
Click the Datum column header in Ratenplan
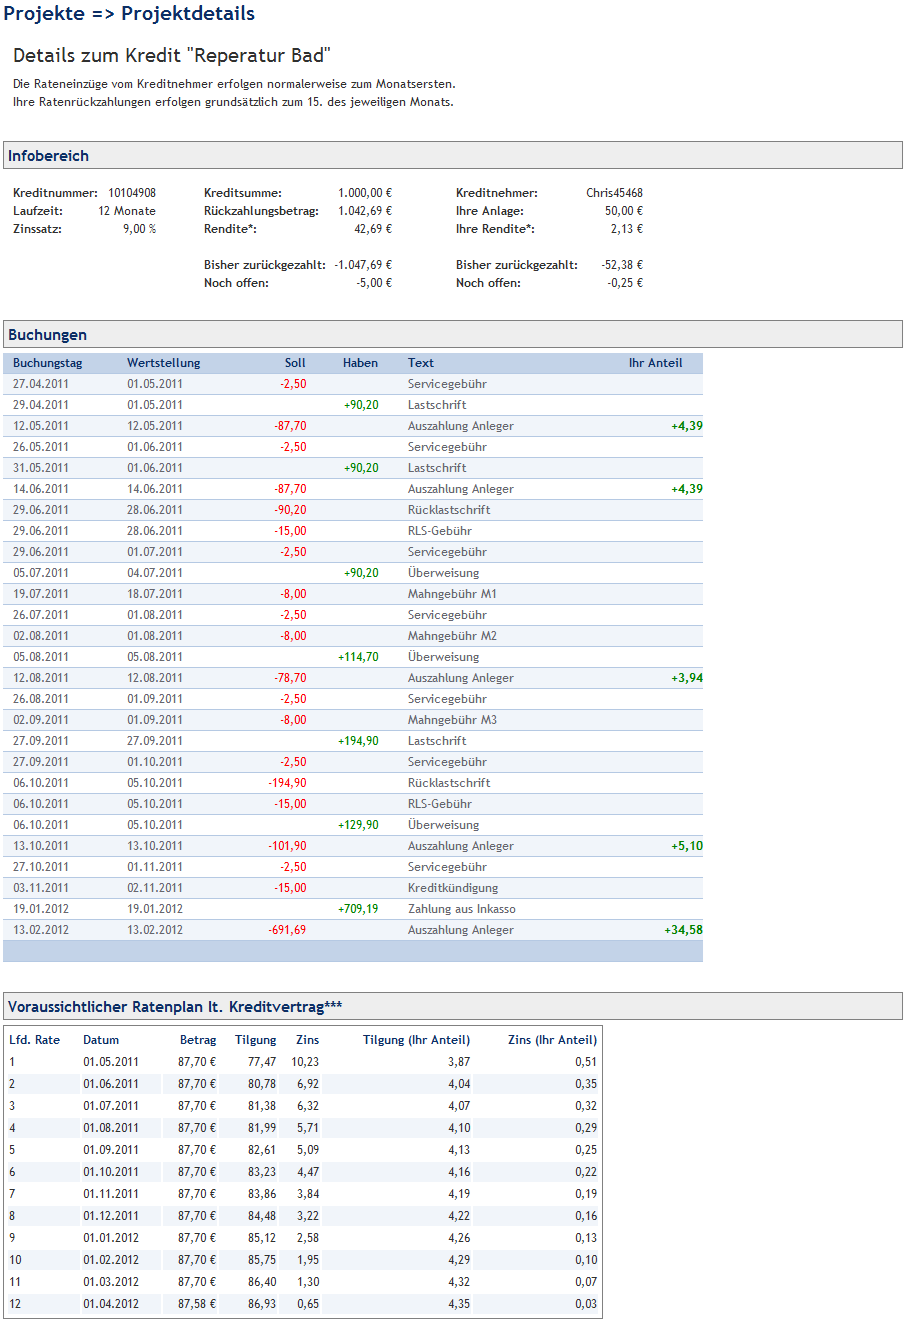[x=101, y=1040]
